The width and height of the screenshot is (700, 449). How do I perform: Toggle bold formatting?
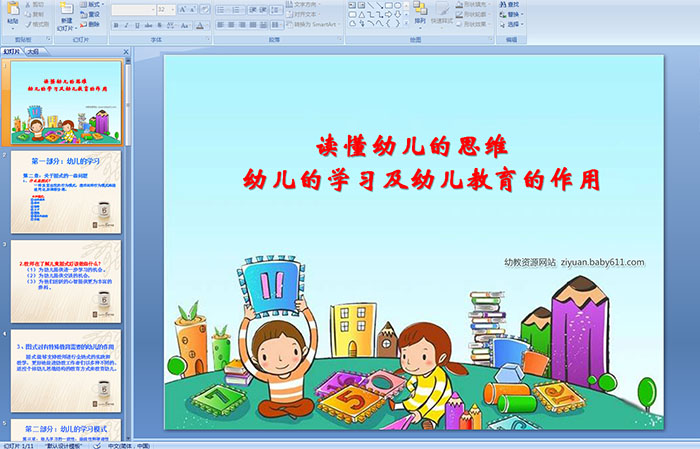click(116, 26)
